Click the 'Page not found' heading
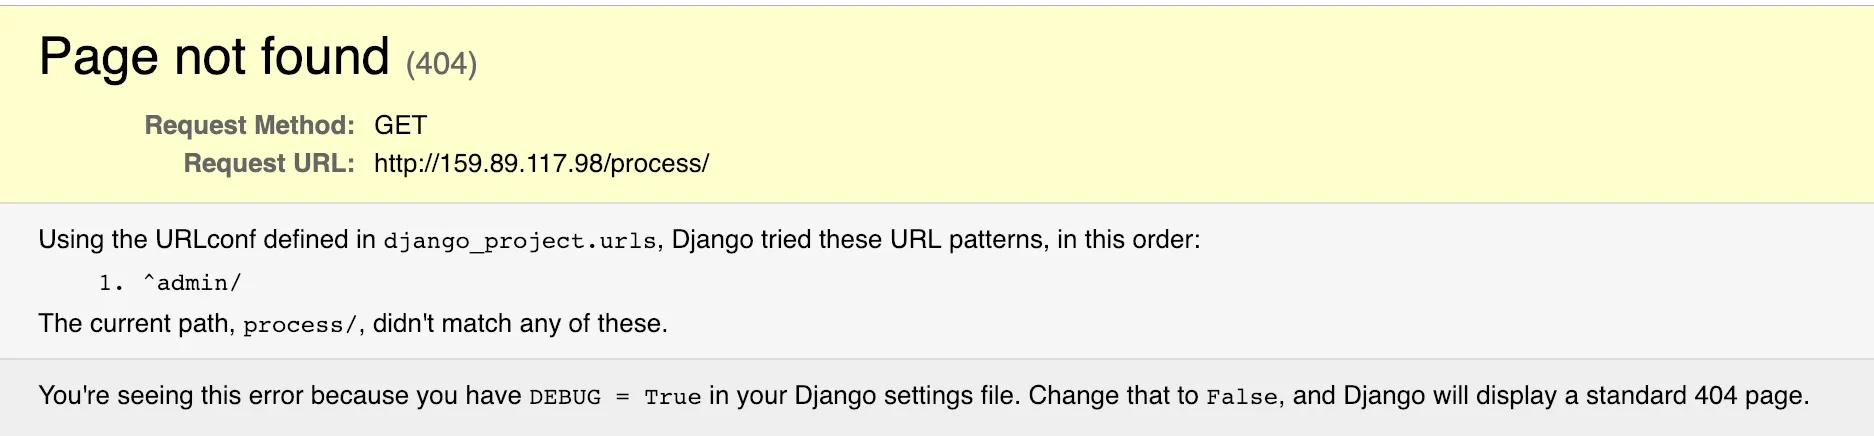The height and width of the screenshot is (436, 1874). point(214,57)
